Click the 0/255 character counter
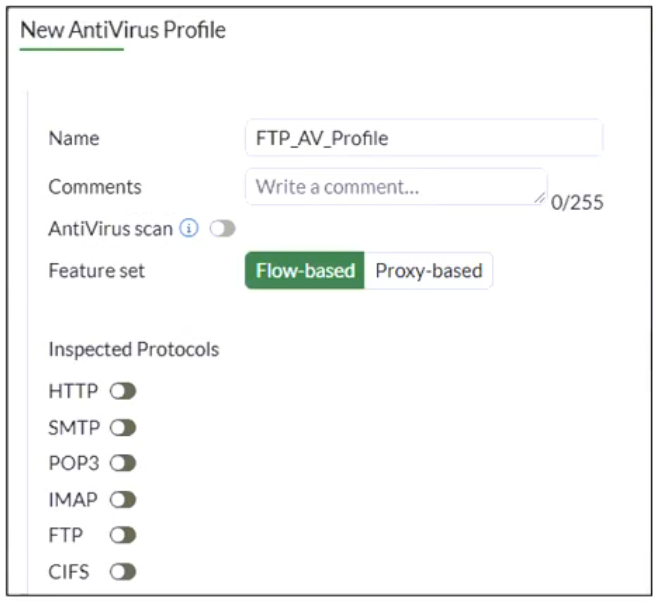659x602 pixels. (577, 203)
